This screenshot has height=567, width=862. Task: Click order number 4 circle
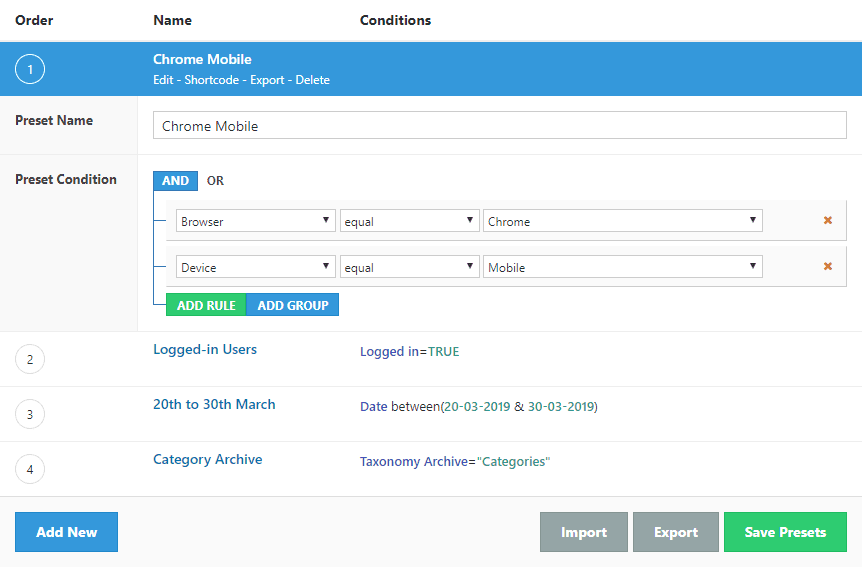pyautogui.click(x=30, y=469)
